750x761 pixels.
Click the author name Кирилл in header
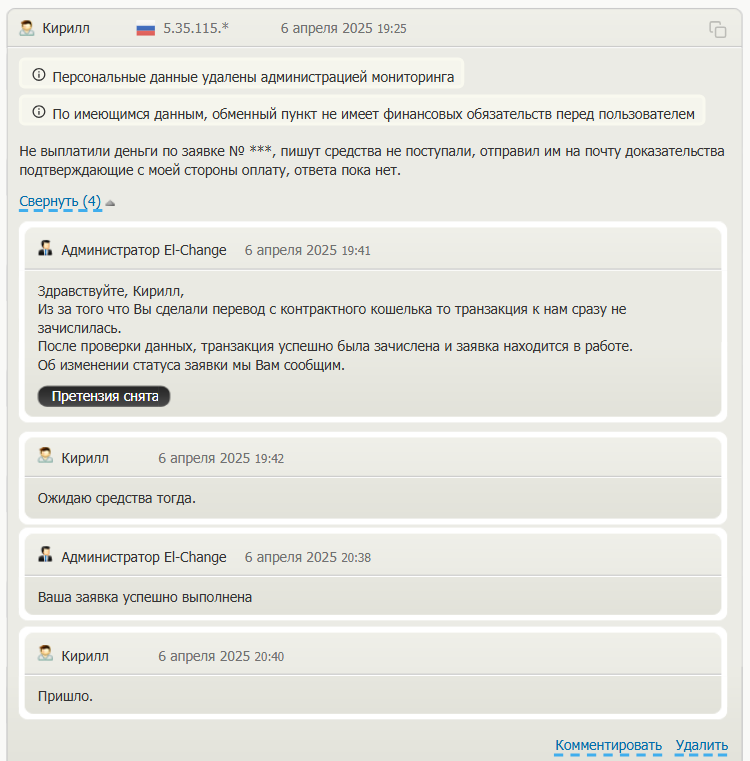coord(66,29)
